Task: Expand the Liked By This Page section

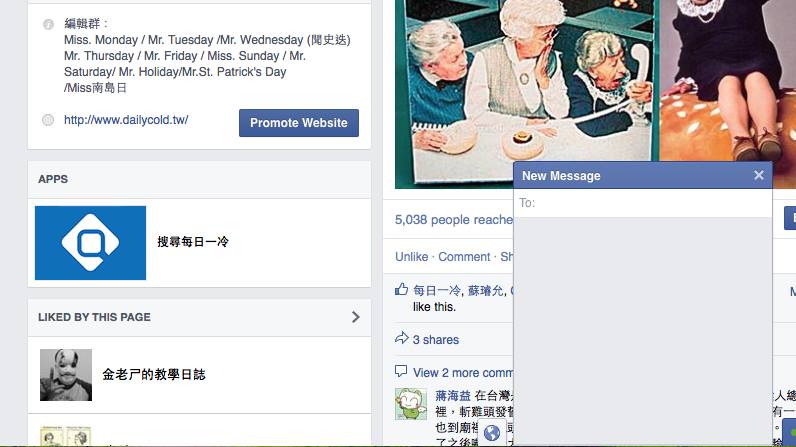Action: click(355, 317)
